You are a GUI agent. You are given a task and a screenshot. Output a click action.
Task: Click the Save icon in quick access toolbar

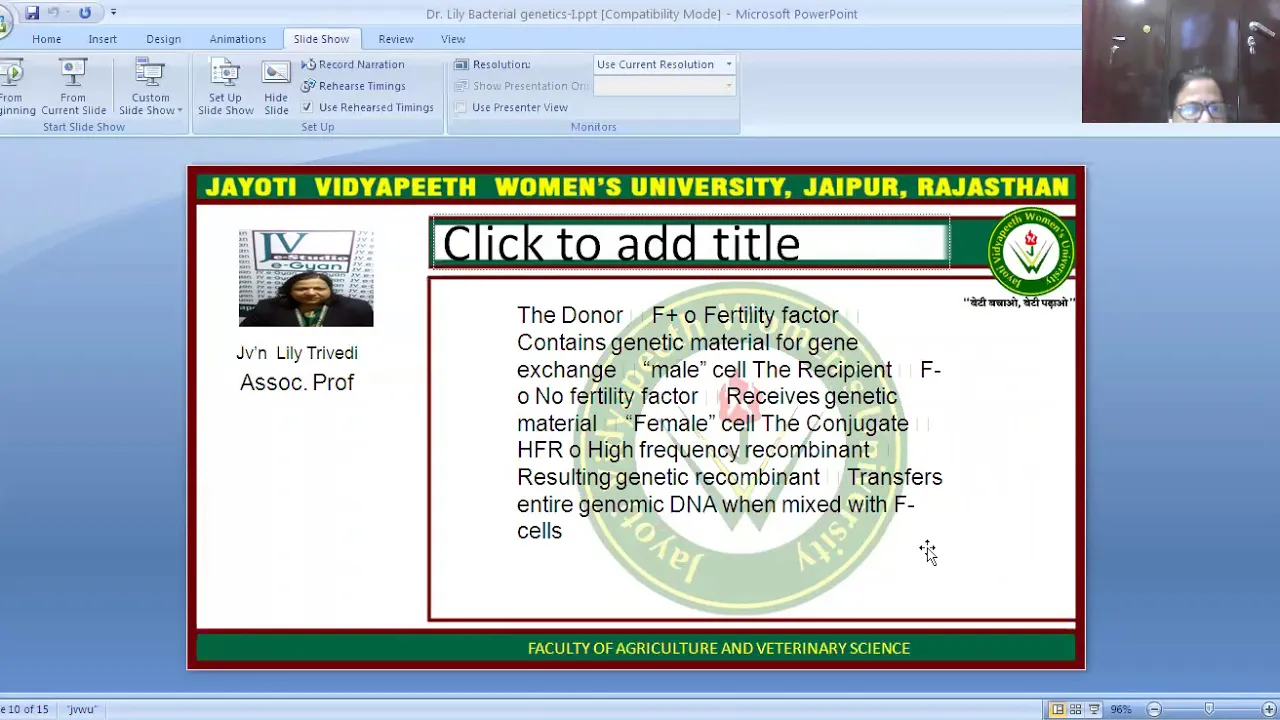32,13
